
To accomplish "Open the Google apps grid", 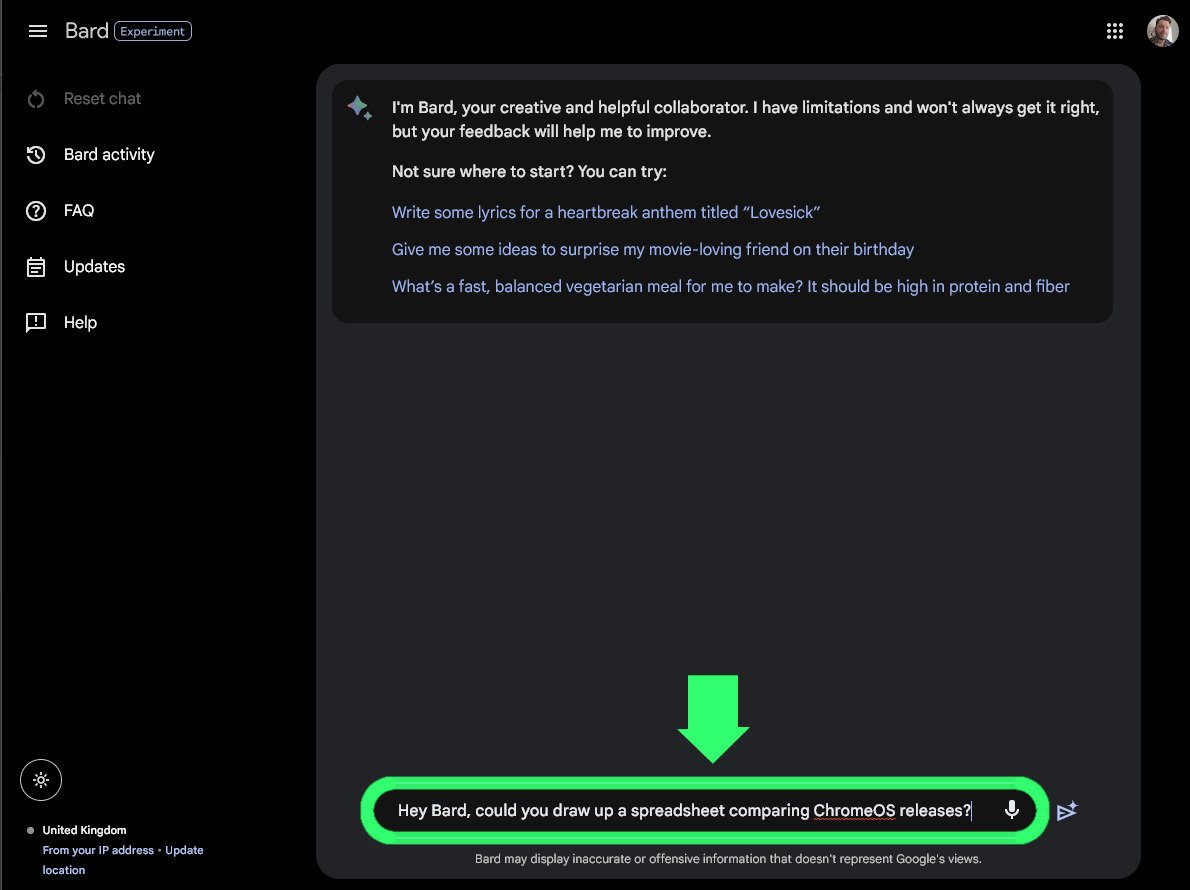I will [1115, 31].
